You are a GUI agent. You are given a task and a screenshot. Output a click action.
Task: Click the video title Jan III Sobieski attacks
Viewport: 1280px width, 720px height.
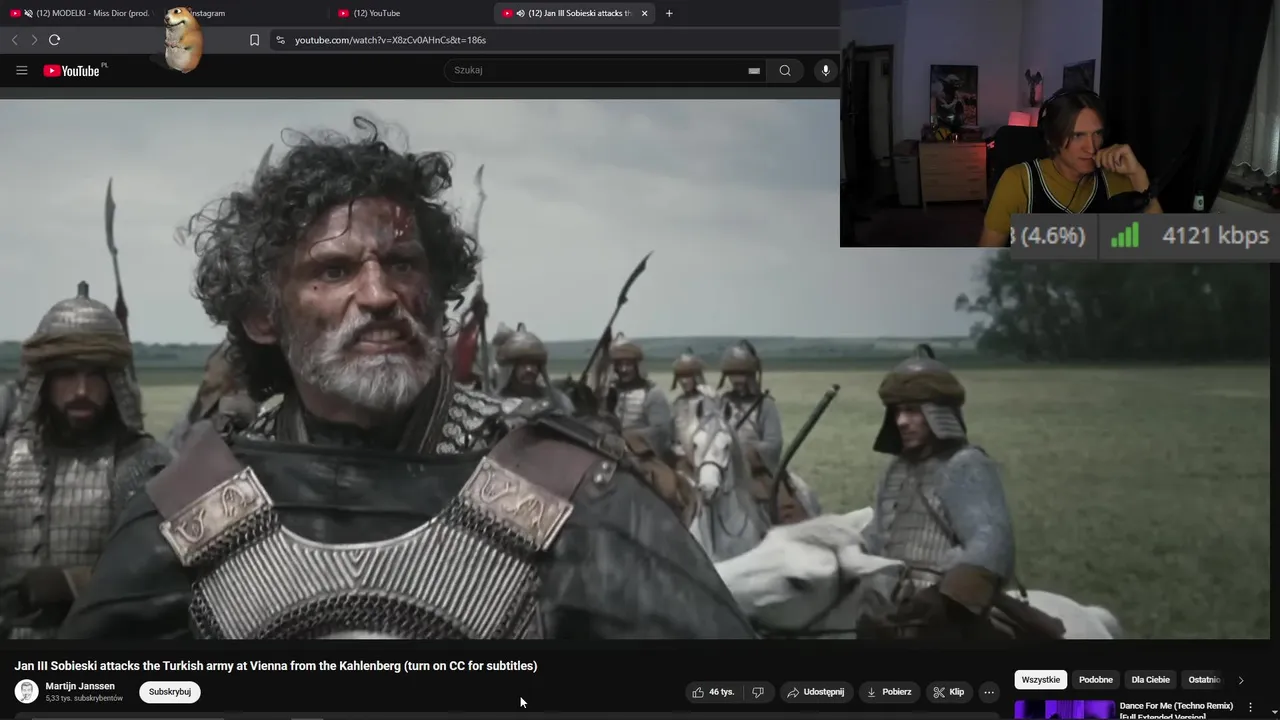[276, 666]
